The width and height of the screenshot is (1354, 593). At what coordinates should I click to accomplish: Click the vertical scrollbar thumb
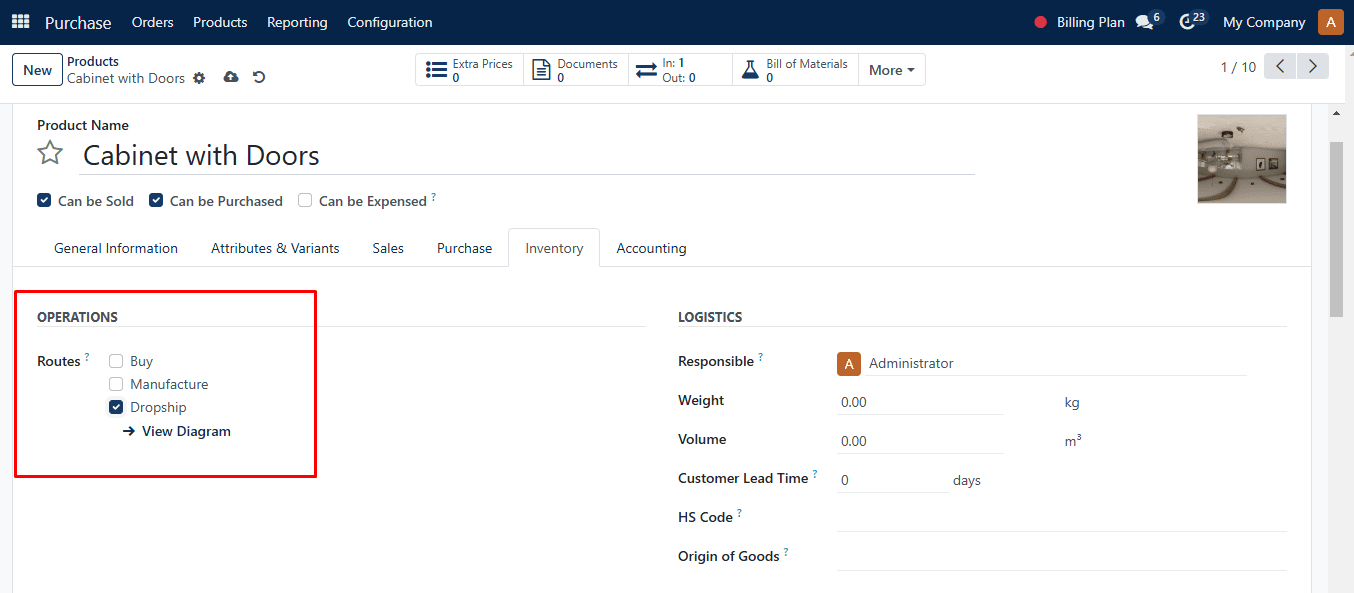1336,228
